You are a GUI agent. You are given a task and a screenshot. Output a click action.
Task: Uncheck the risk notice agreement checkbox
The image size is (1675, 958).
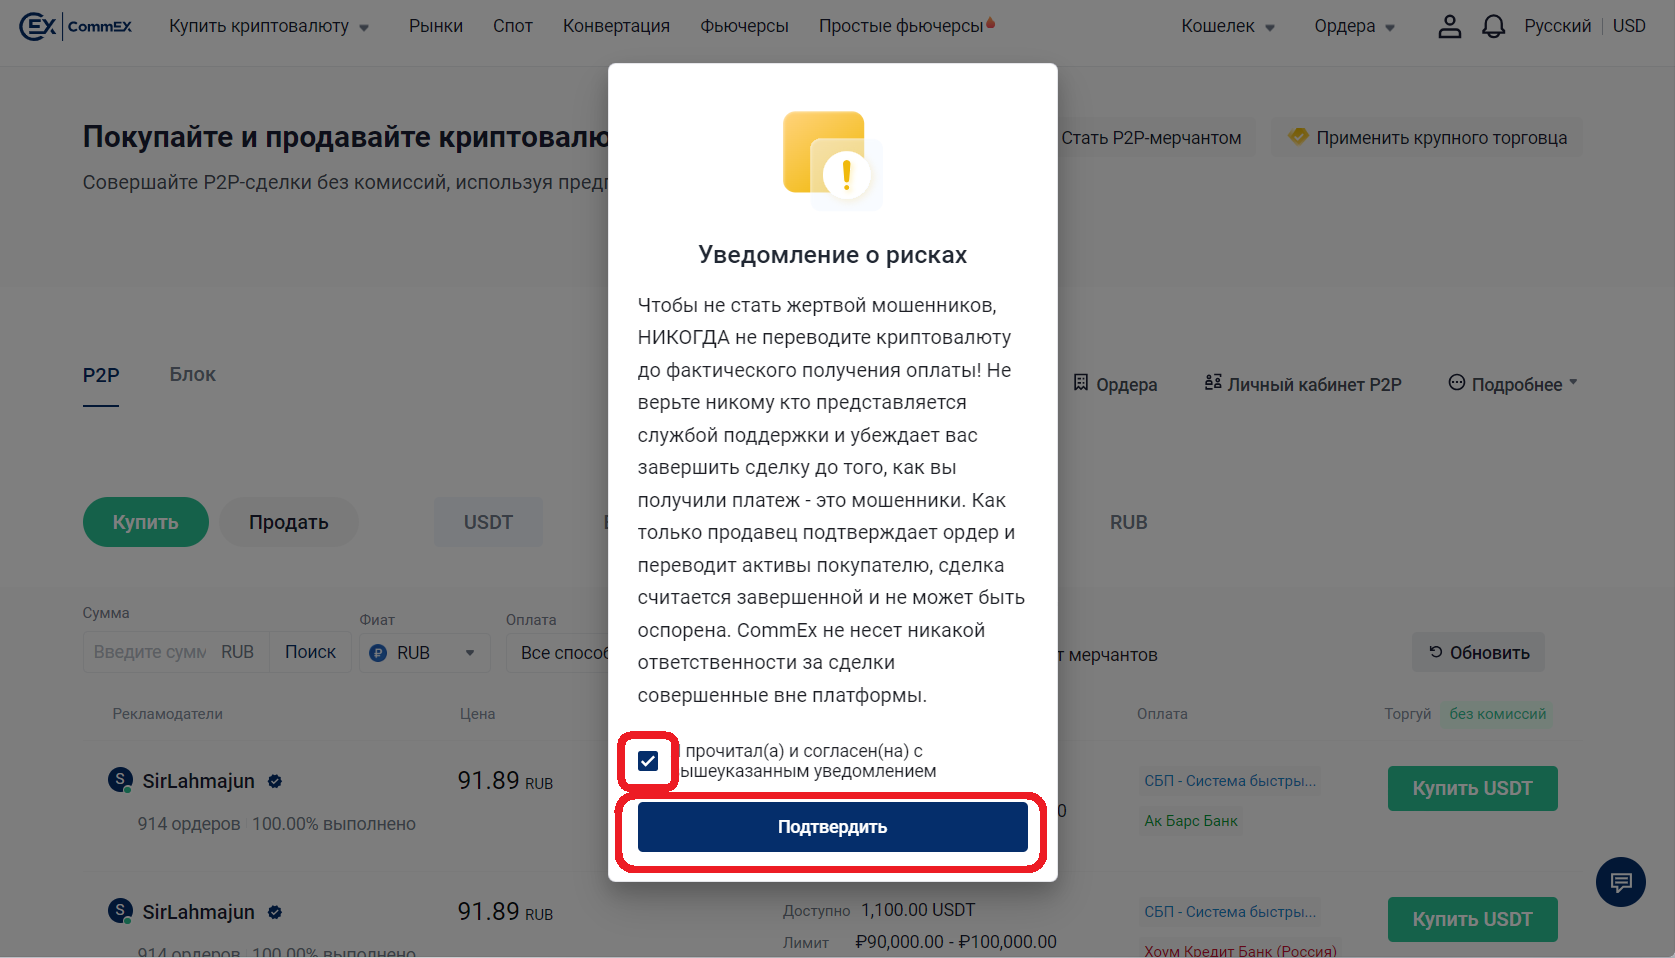tap(648, 761)
